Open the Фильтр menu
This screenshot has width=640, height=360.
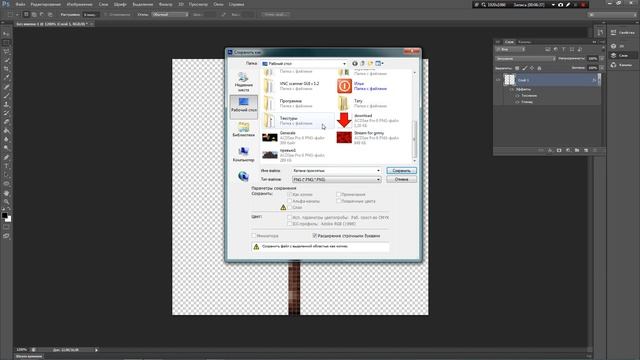tap(165, 4)
